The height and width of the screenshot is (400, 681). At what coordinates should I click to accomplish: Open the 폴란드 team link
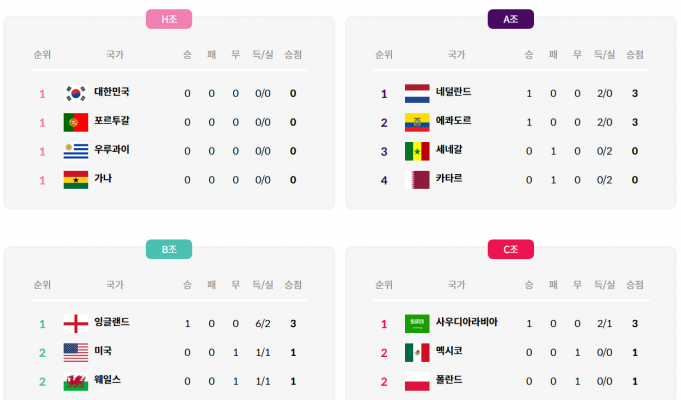[x=448, y=381]
